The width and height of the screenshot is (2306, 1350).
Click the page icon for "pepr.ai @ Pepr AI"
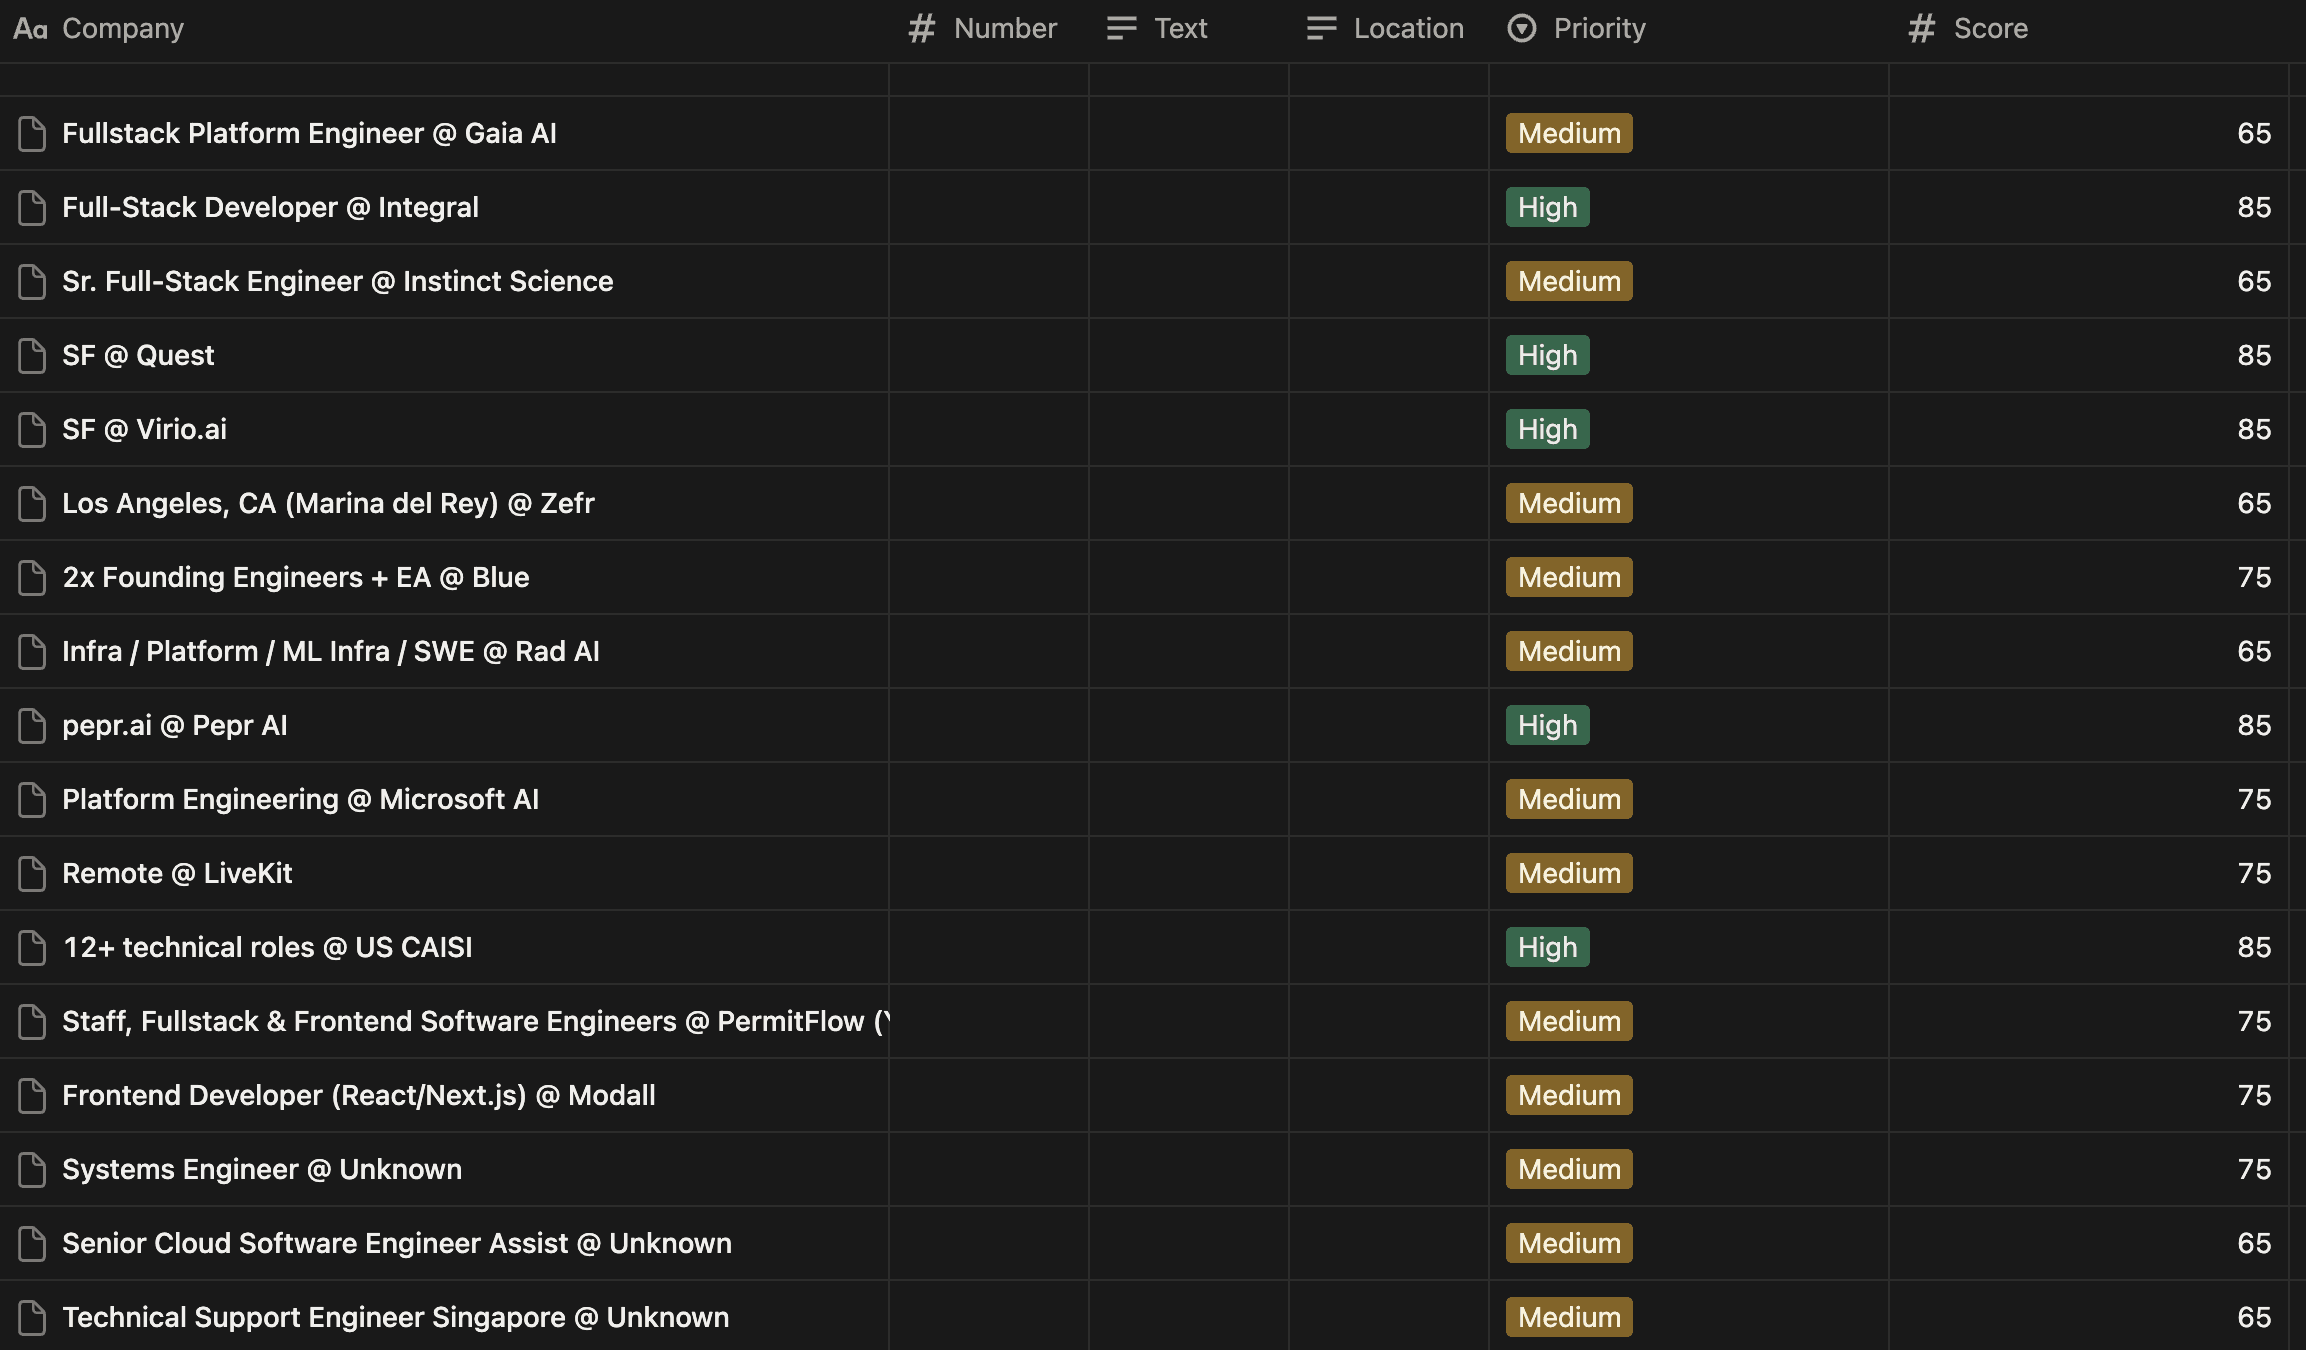click(x=31, y=725)
